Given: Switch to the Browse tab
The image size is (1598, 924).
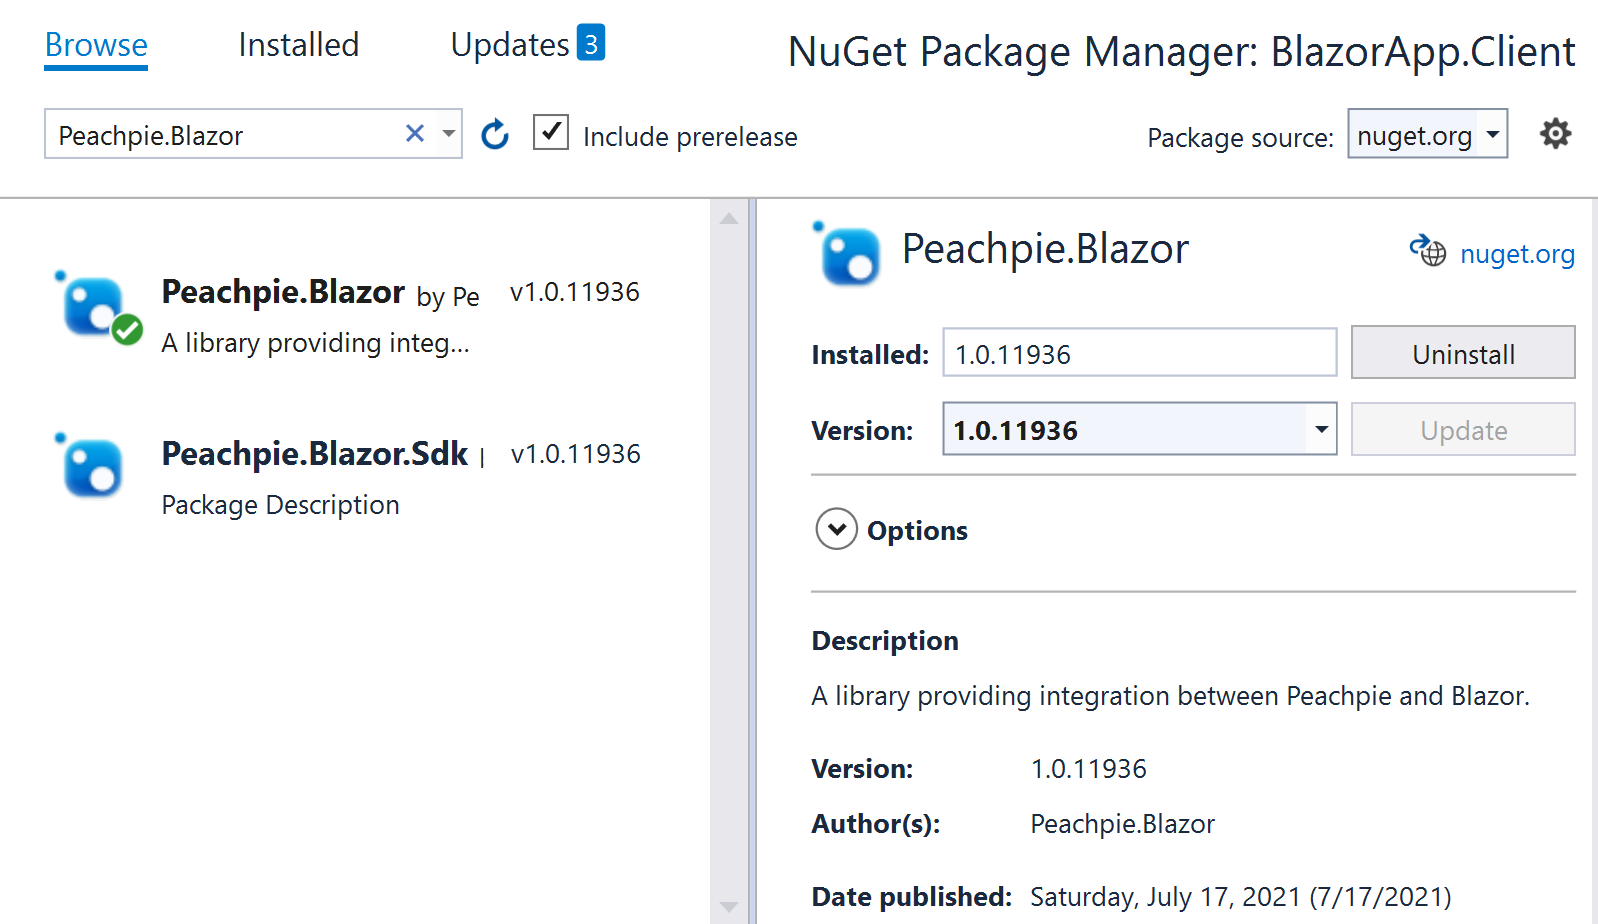Looking at the screenshot, I should click(96, 45).
